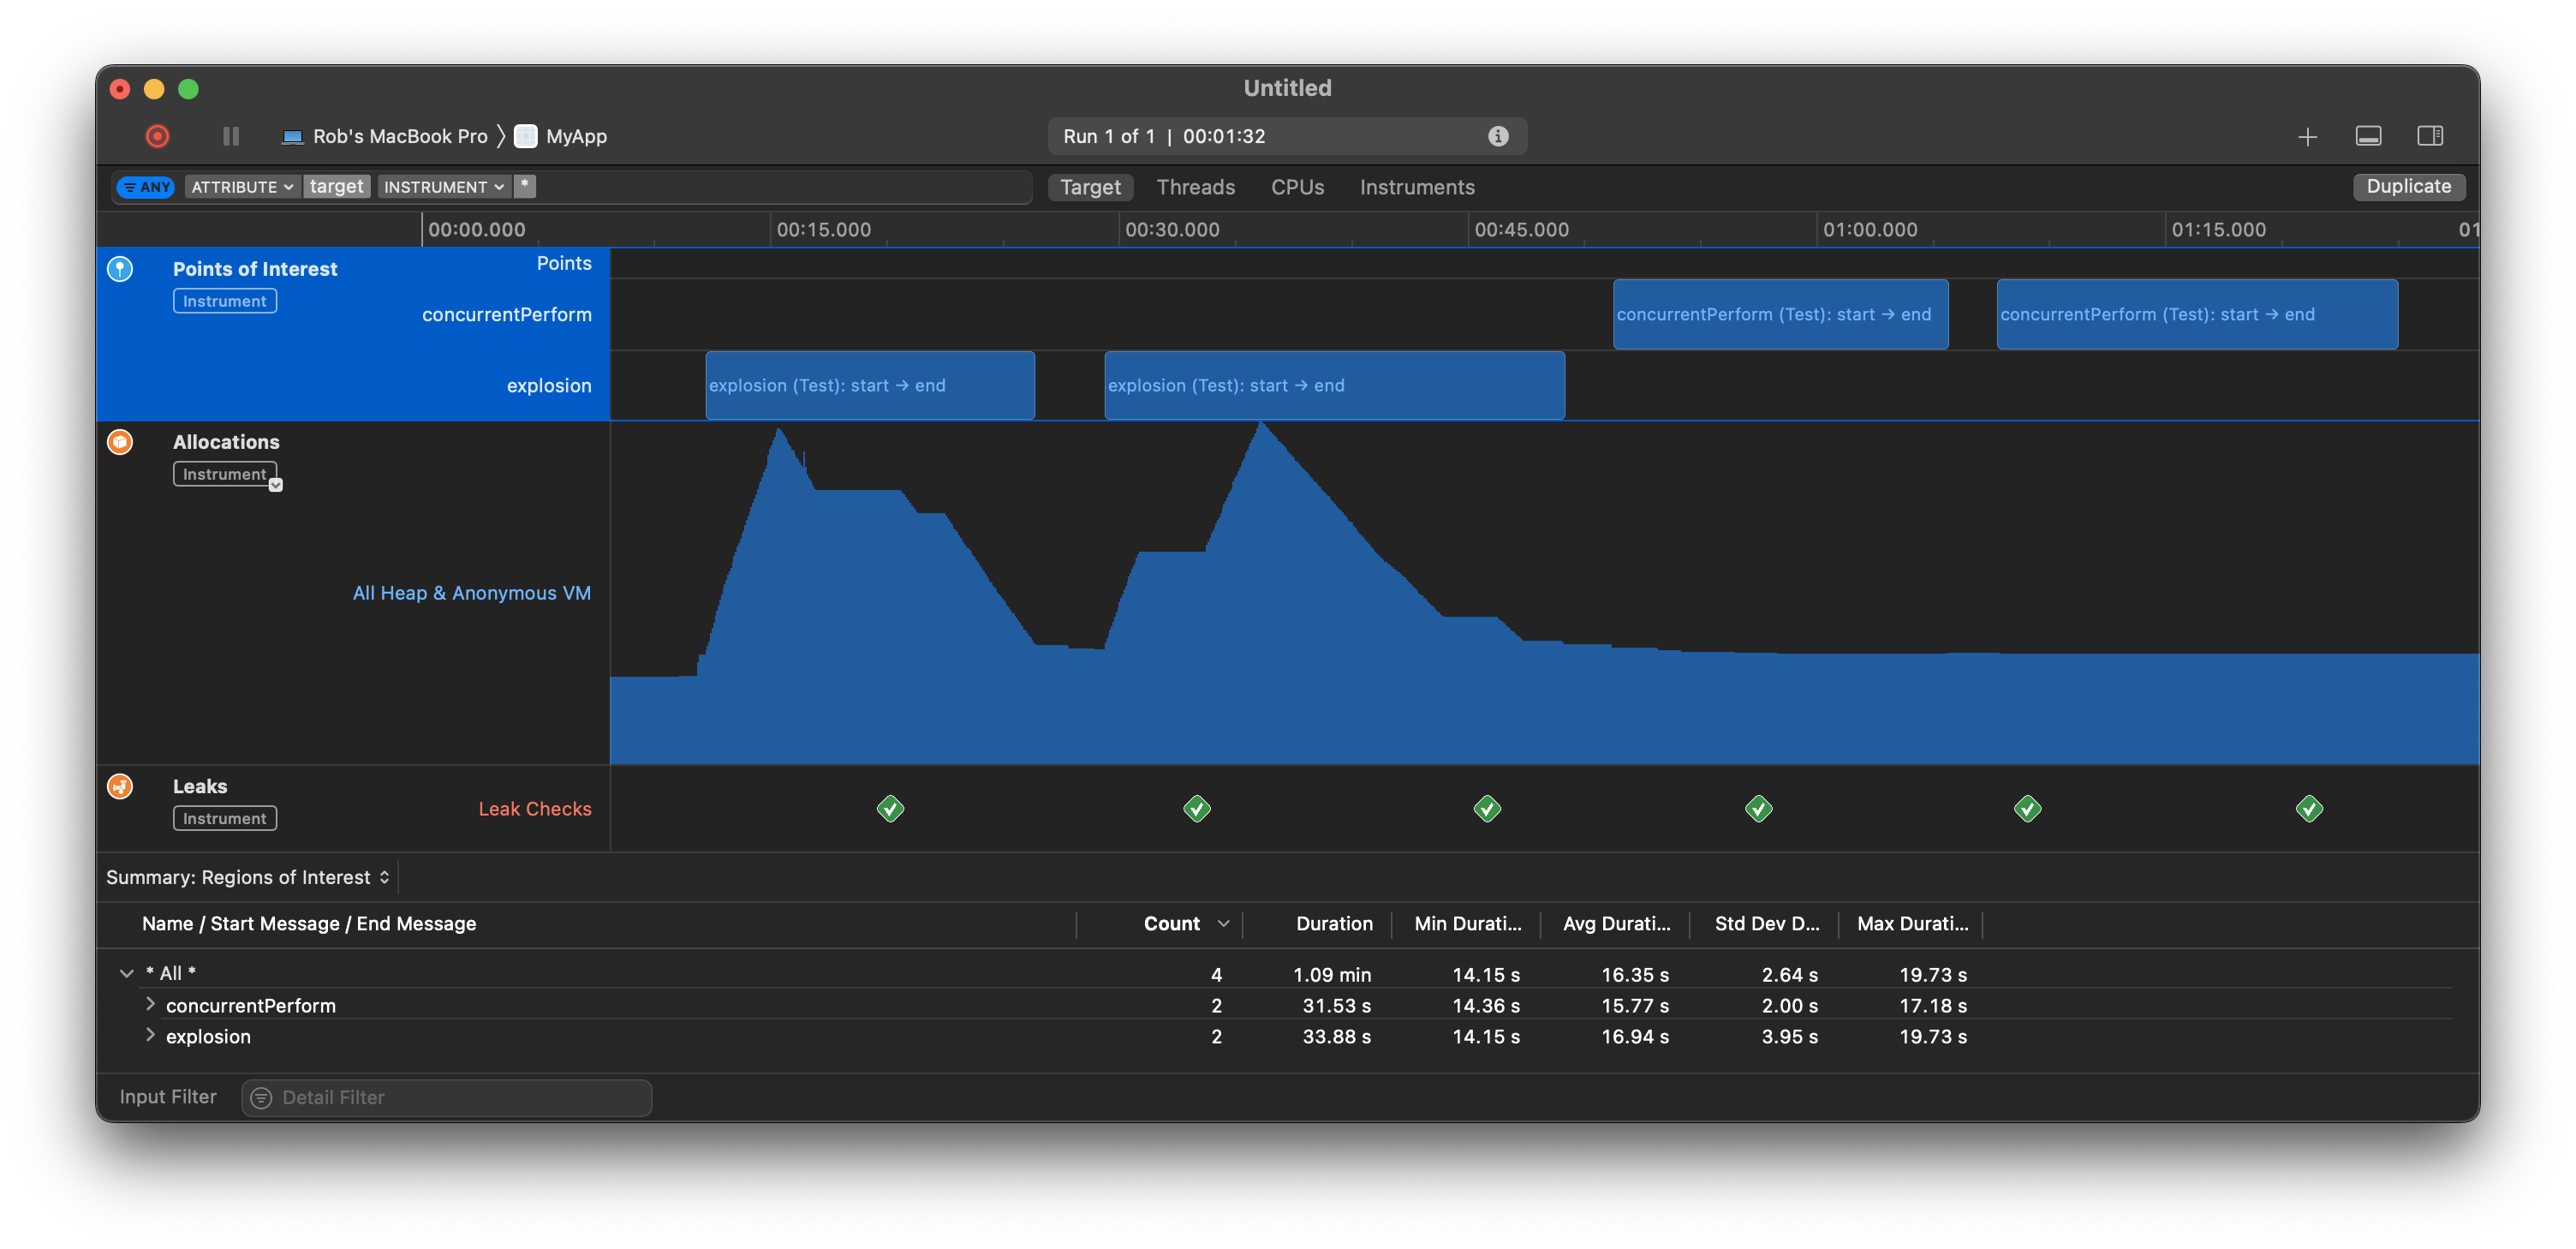2576x1249 pixels.
Task: Click the second leak check mark
Action: [1197, 809]
